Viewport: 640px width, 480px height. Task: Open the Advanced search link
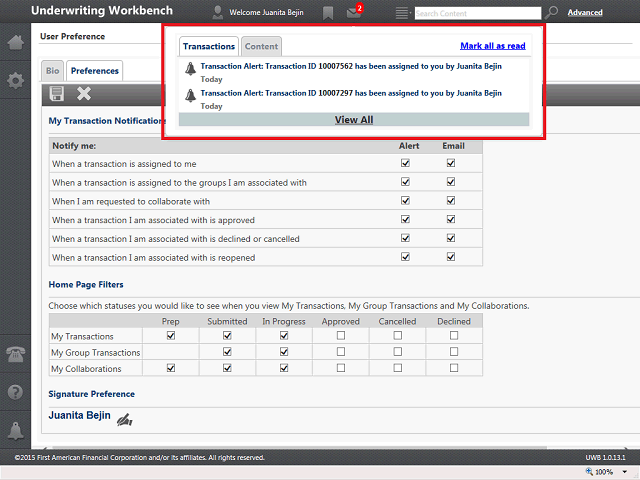585,13
